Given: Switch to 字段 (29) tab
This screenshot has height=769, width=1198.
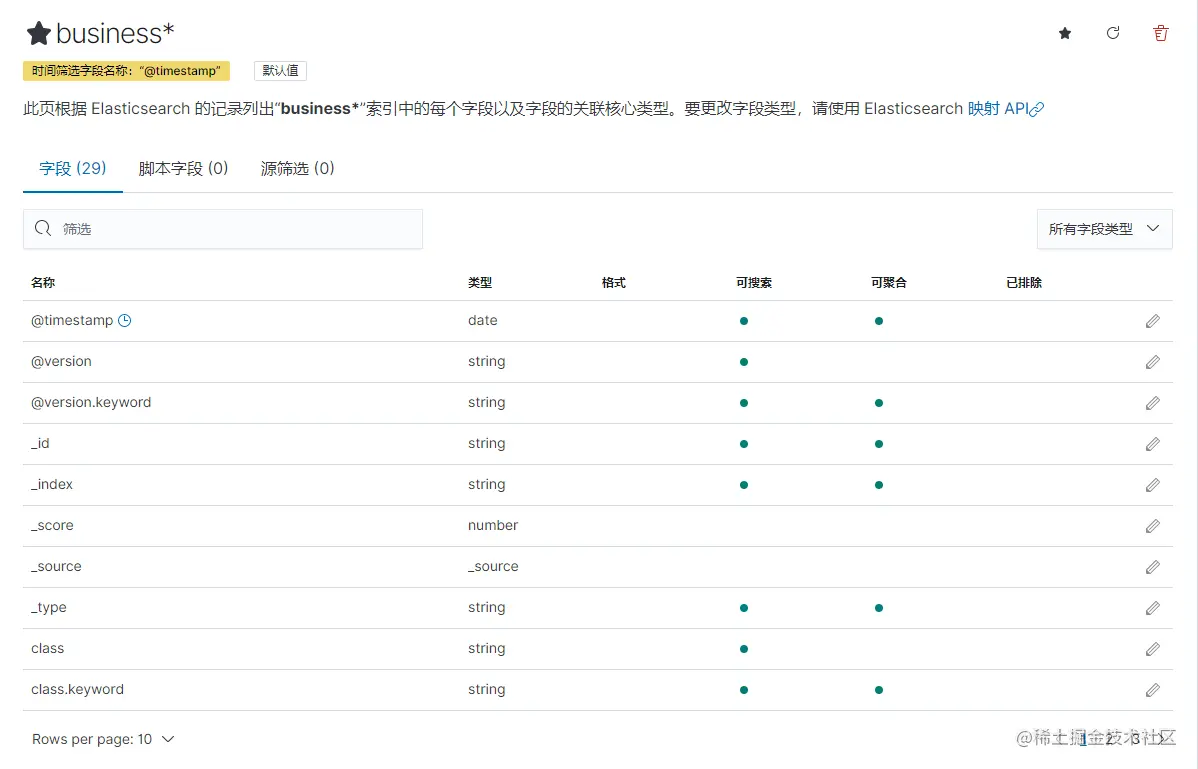Looking at the screenshot, I should point(73,168).
